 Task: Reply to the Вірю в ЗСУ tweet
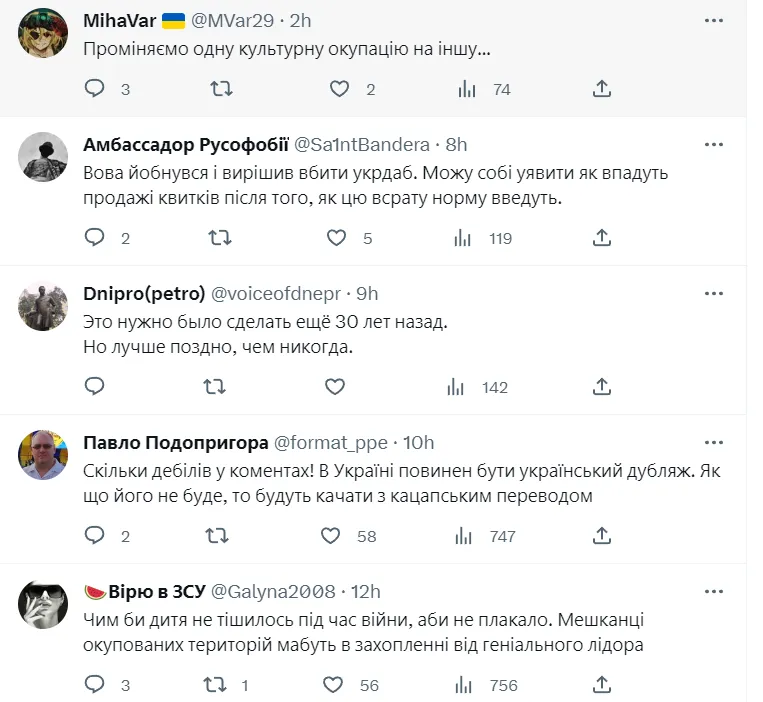point(95,685)
